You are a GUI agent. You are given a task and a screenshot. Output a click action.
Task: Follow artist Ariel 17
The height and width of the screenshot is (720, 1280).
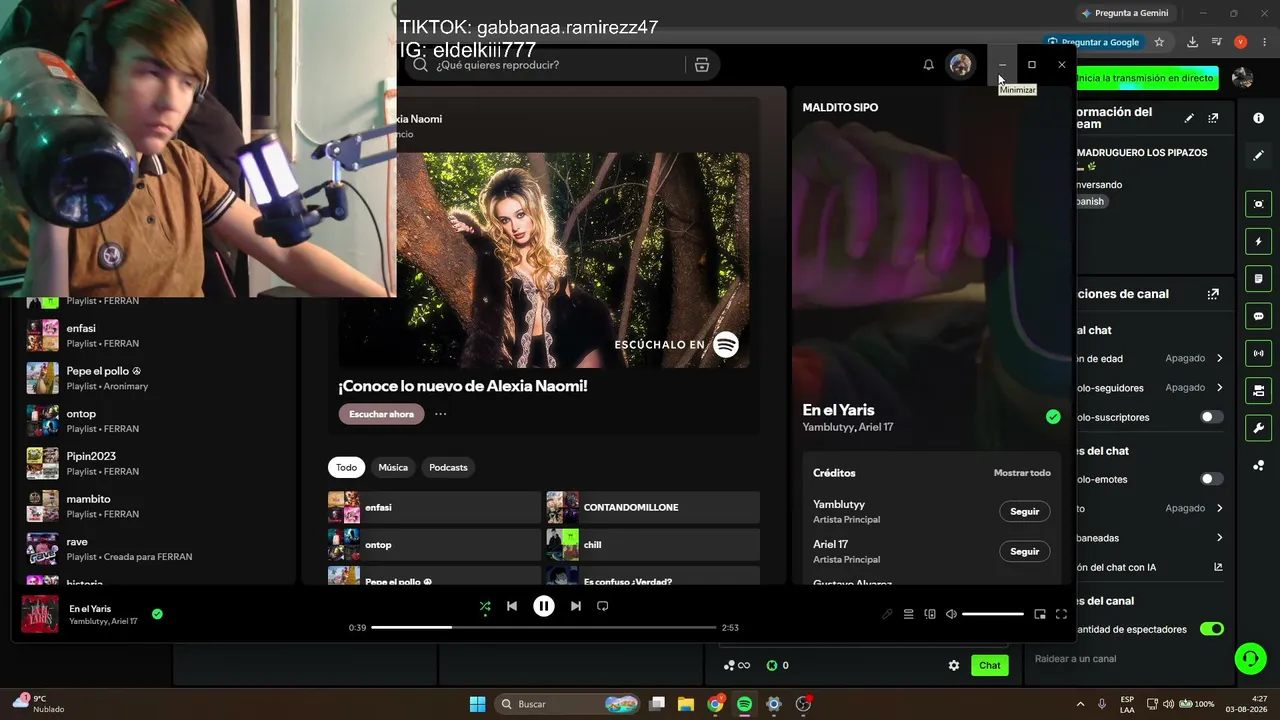click(1025, 551)
